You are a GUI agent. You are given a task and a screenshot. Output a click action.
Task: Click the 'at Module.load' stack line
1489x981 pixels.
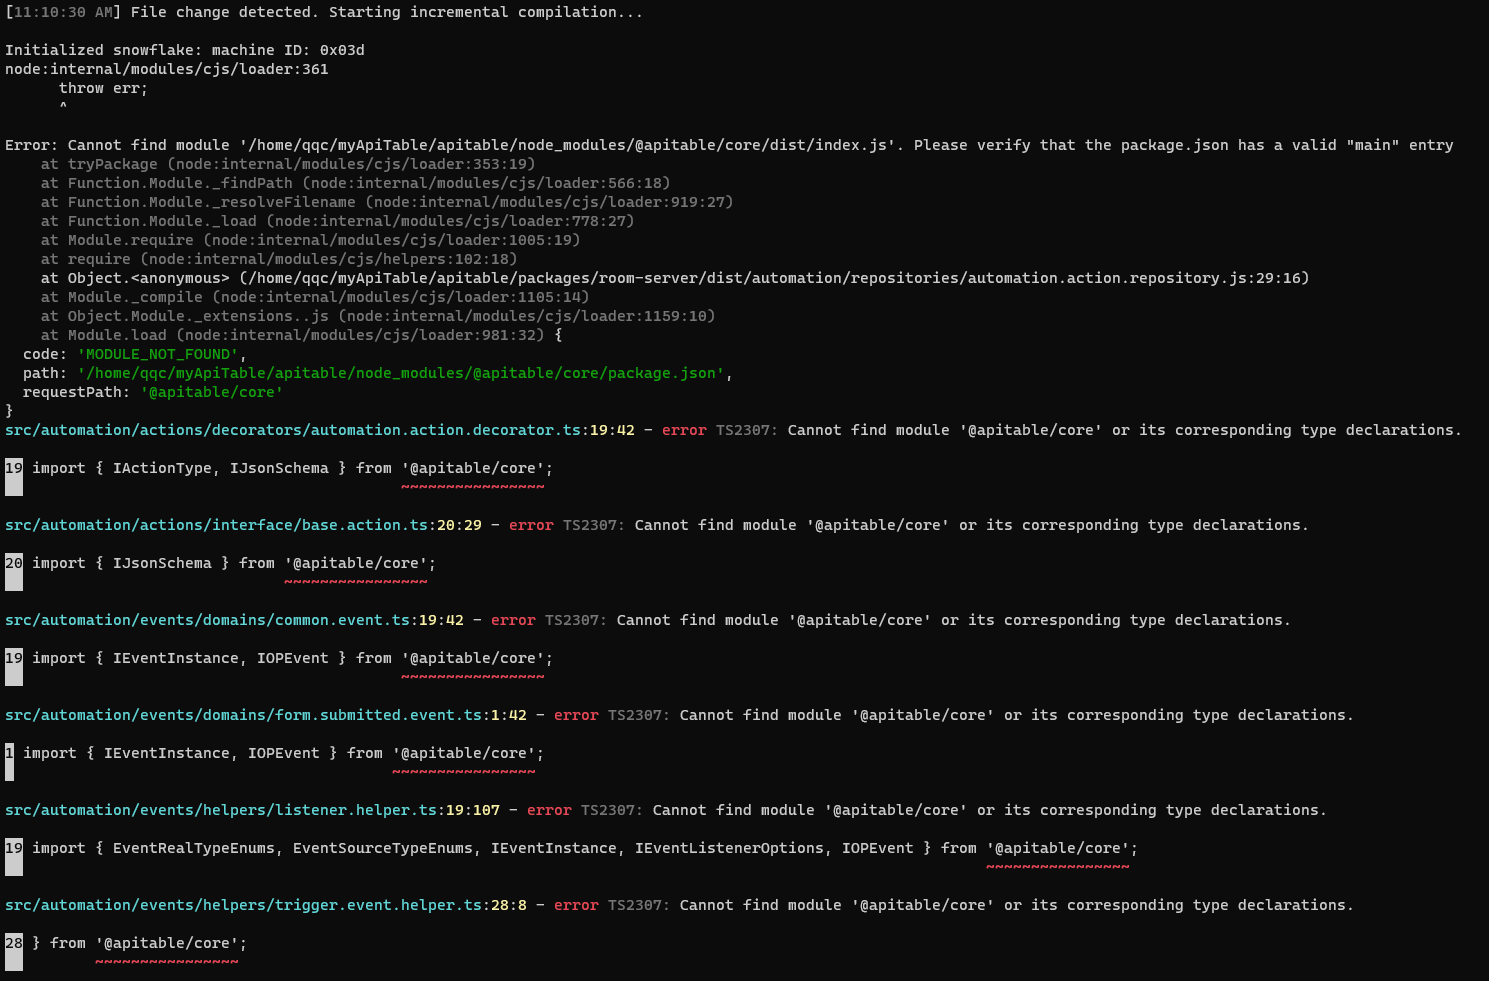click(302, 335)
